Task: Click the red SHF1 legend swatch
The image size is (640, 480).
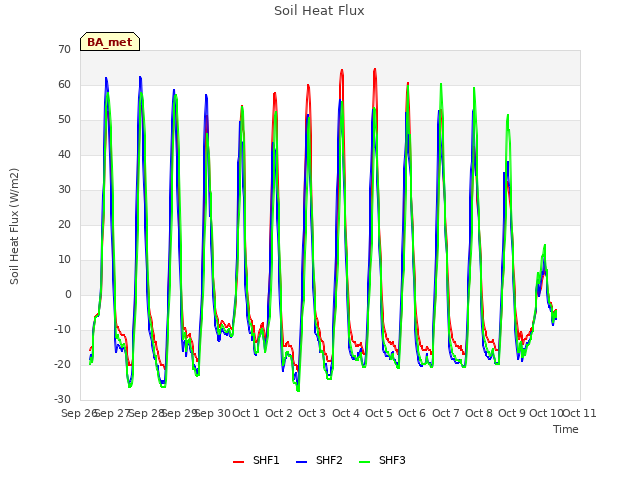Action: (x=238, y=462)
